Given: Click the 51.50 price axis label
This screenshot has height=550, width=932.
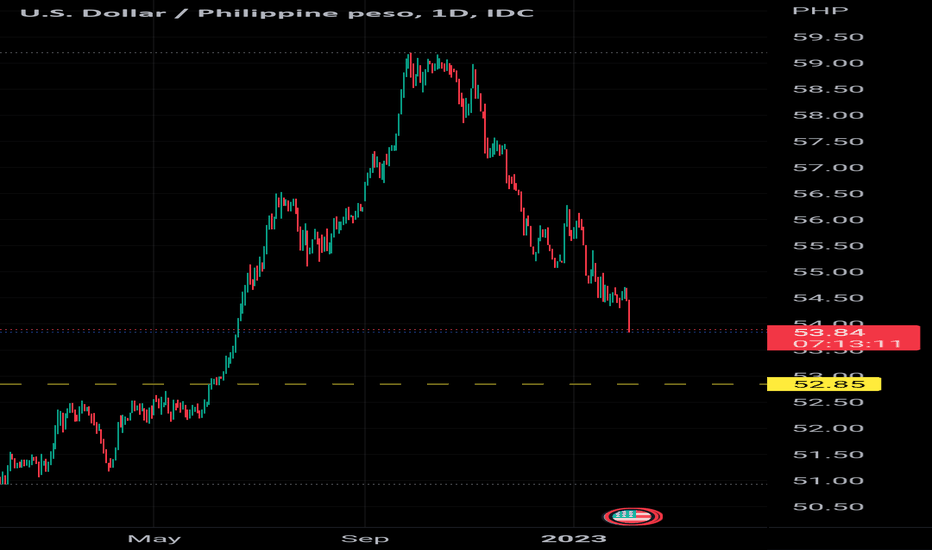Looking at the screenshot, I should (828, 455).
